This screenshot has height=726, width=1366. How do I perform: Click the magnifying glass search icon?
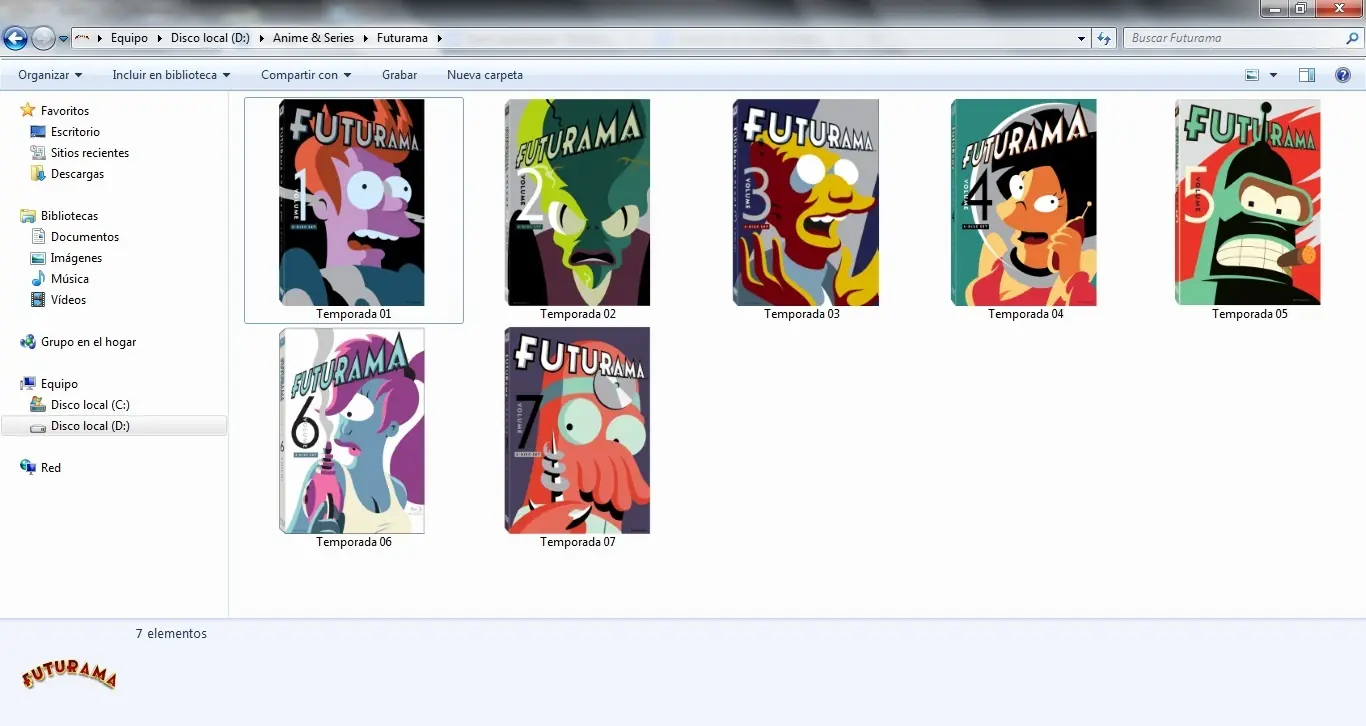click(x=1352, y=38)
